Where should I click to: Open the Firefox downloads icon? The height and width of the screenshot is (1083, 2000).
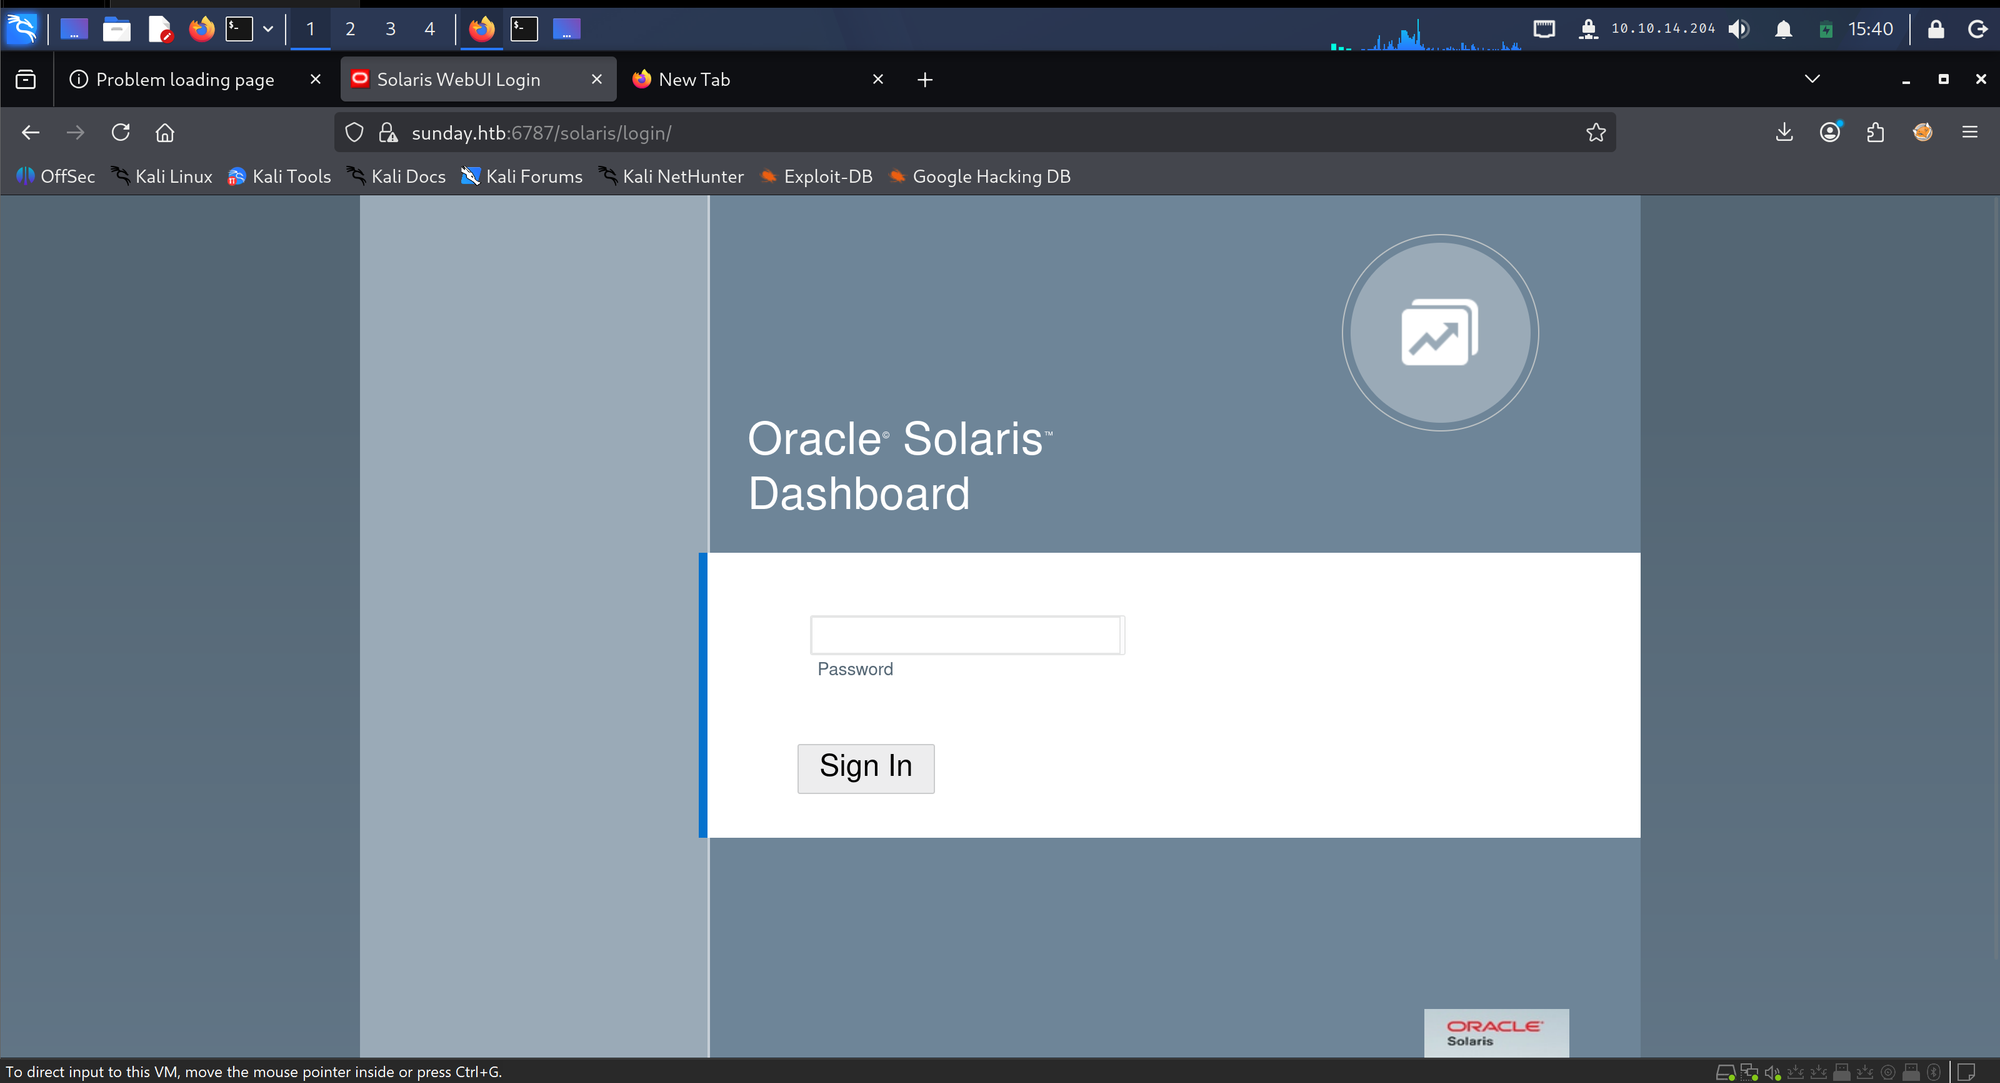1784,132
